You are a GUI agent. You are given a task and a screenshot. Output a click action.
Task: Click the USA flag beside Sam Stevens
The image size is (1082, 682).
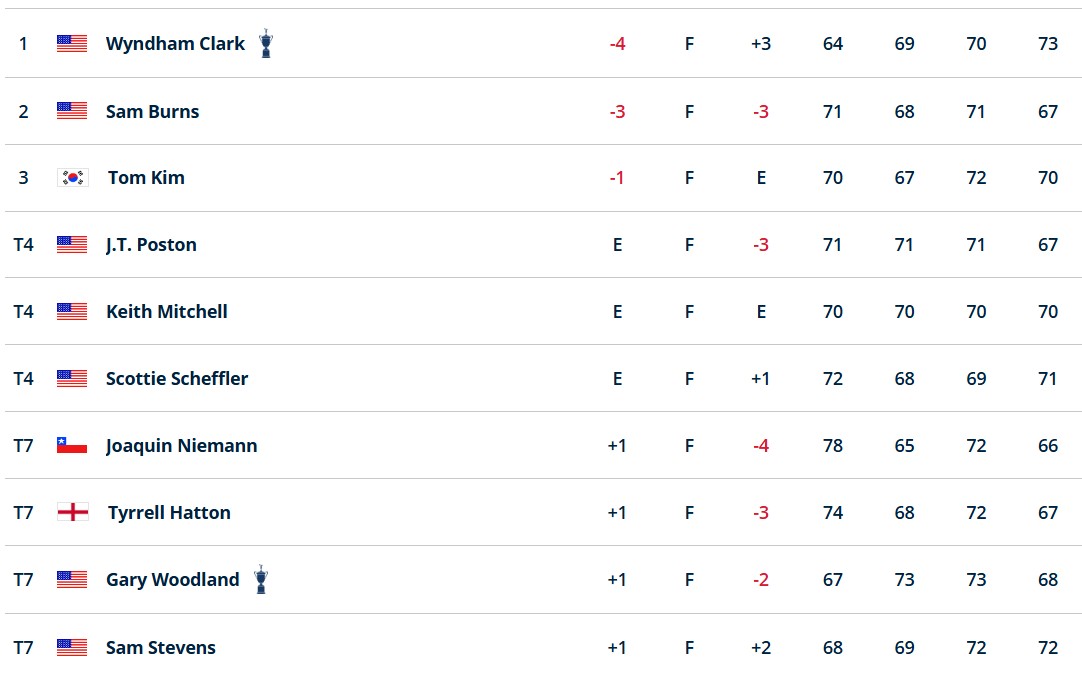[x=72, y=647]
